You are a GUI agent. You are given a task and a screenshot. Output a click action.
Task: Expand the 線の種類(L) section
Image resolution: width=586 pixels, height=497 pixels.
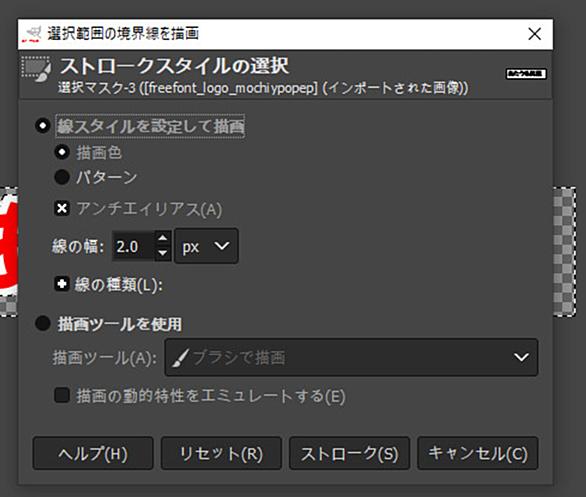(x=62, y=284)
